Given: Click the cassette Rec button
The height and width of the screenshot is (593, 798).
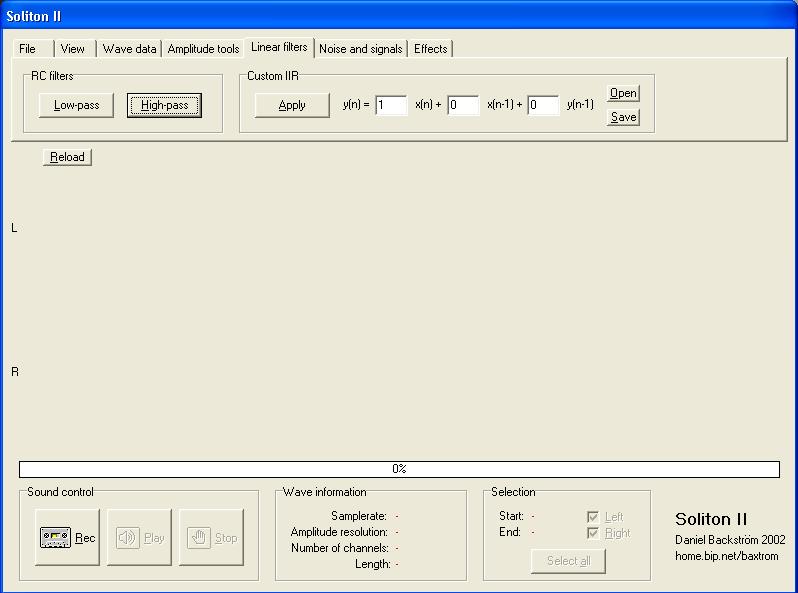Looking at the screenshot, I should click(68, 538).
